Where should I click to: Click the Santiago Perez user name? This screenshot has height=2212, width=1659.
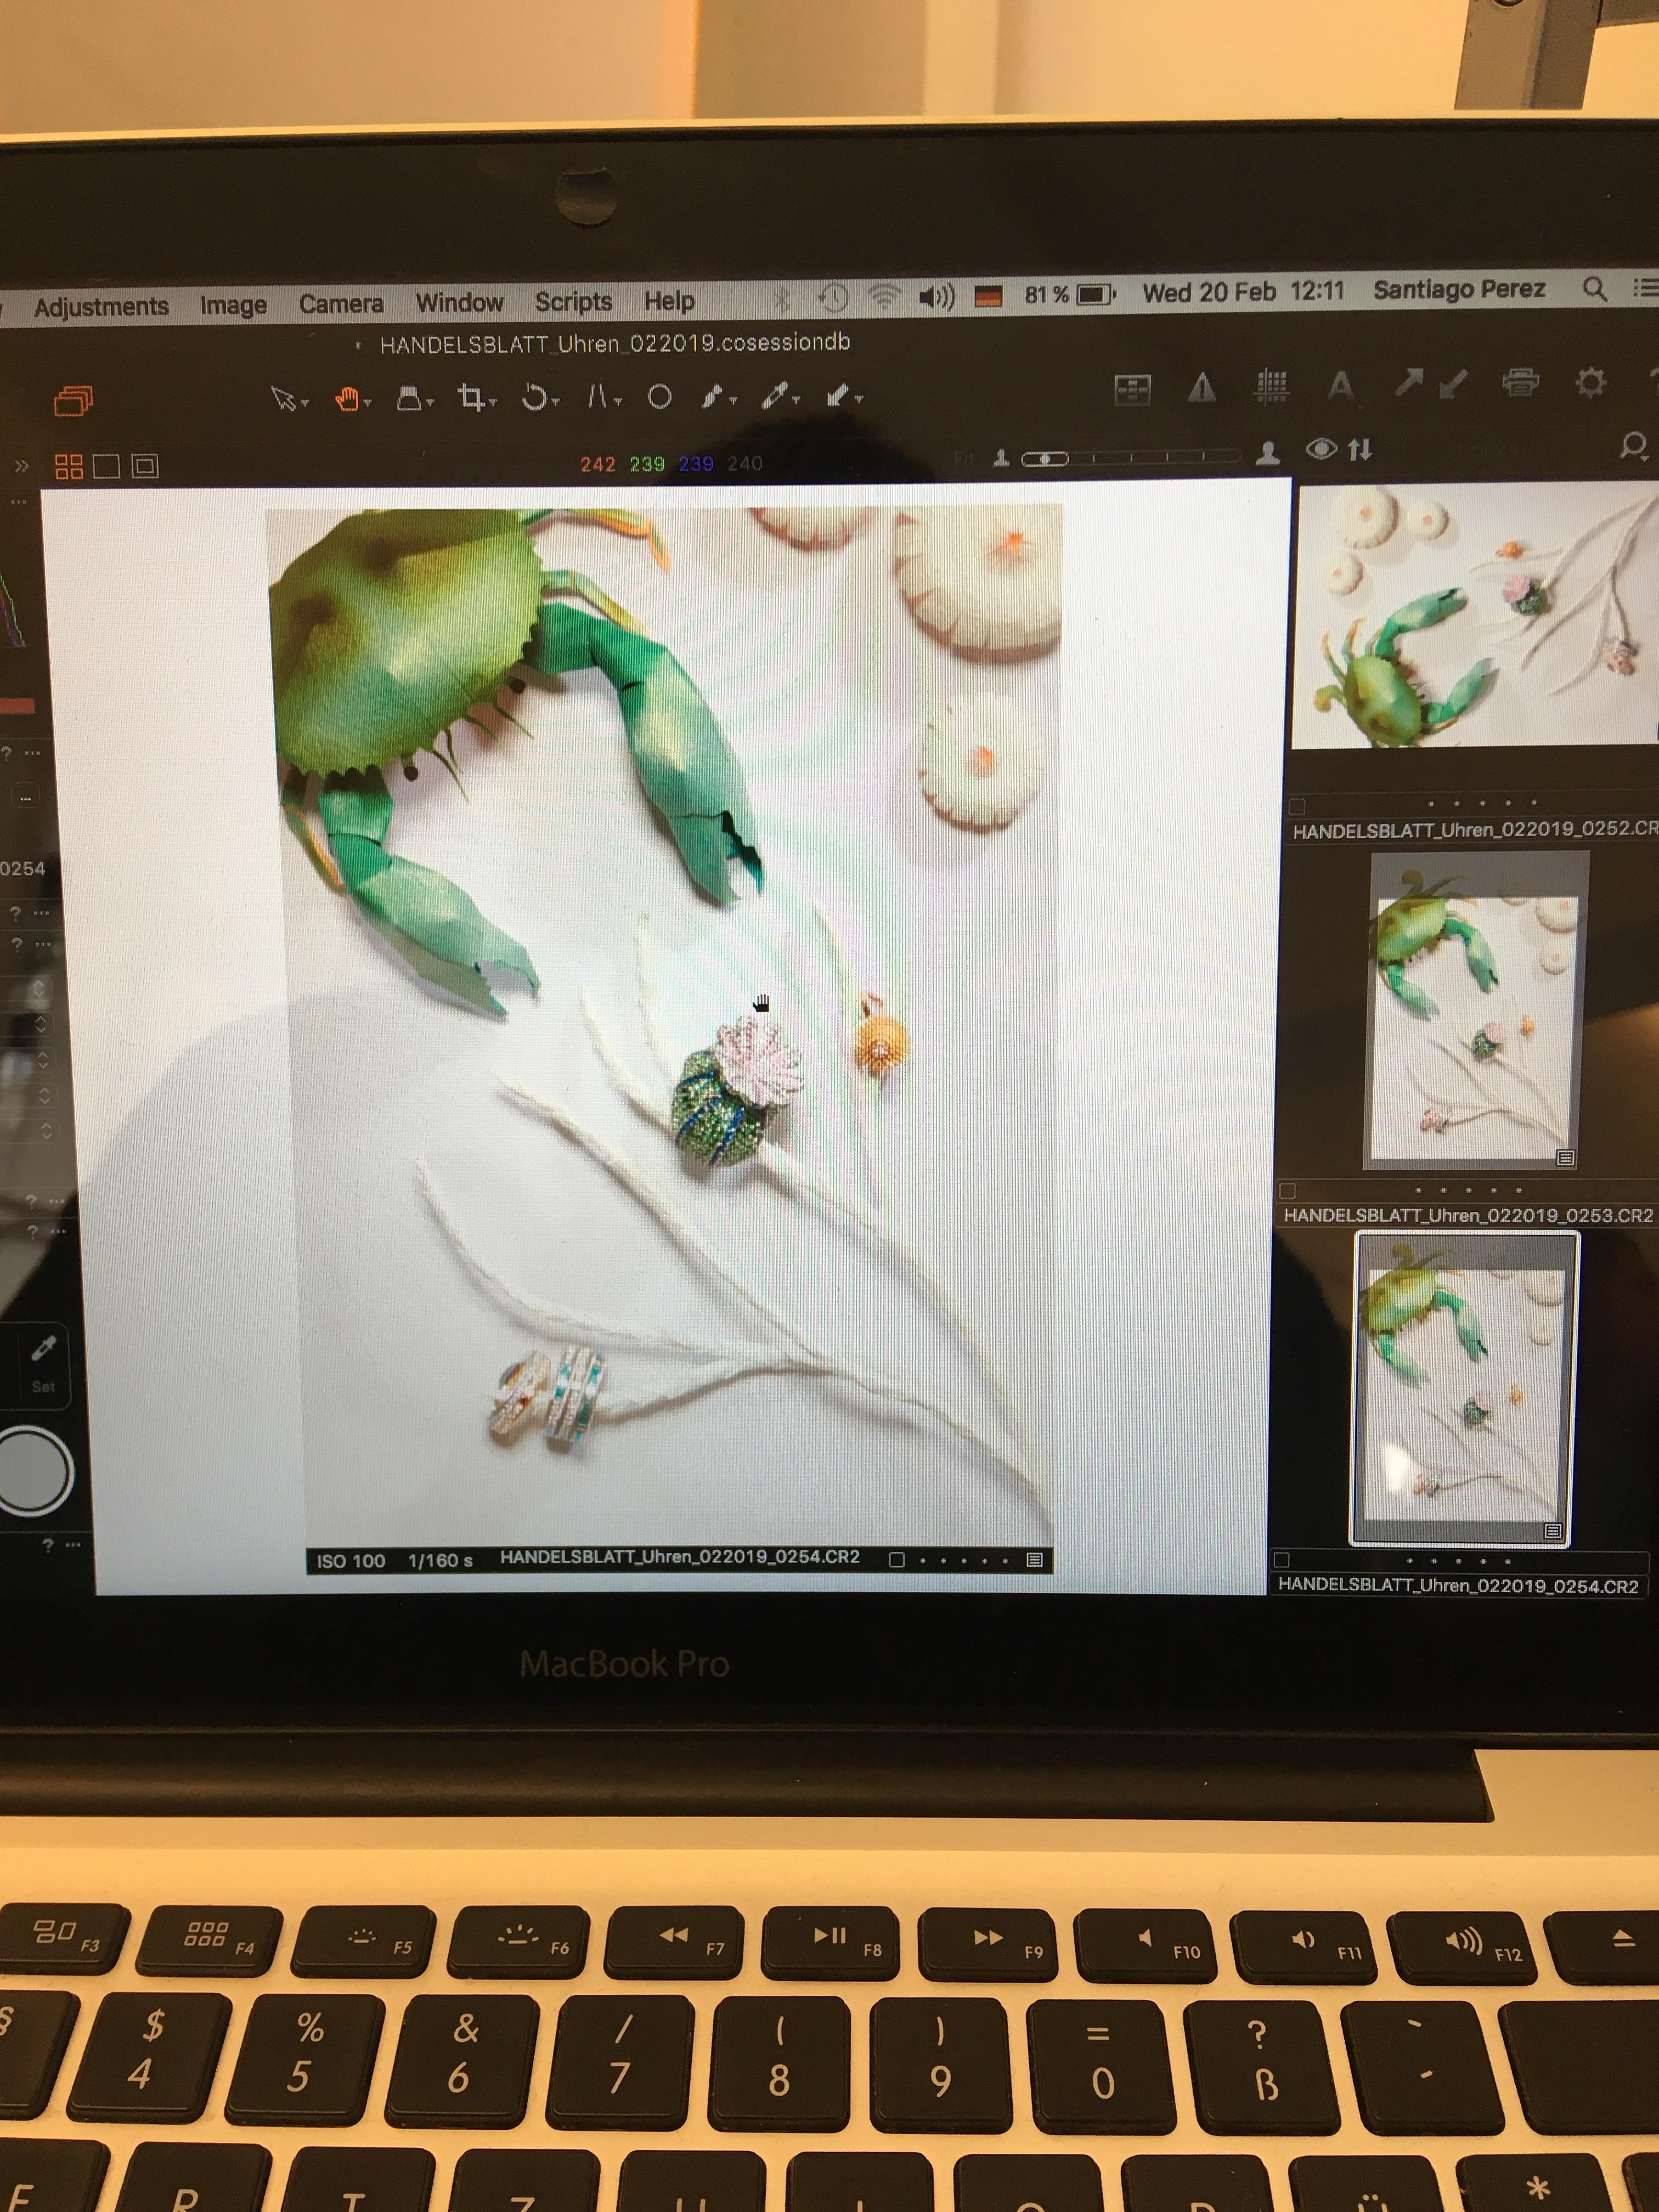1459,289
